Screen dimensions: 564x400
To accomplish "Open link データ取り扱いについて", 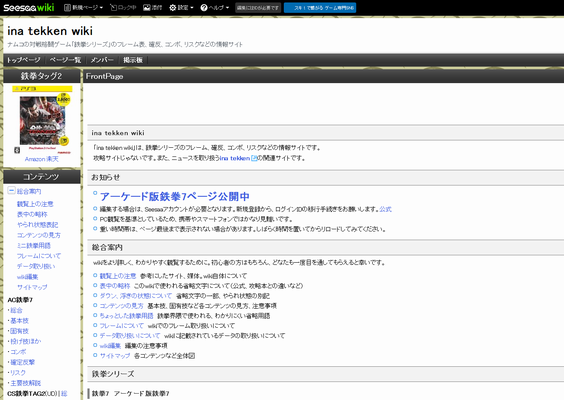I will coord(130,336).
